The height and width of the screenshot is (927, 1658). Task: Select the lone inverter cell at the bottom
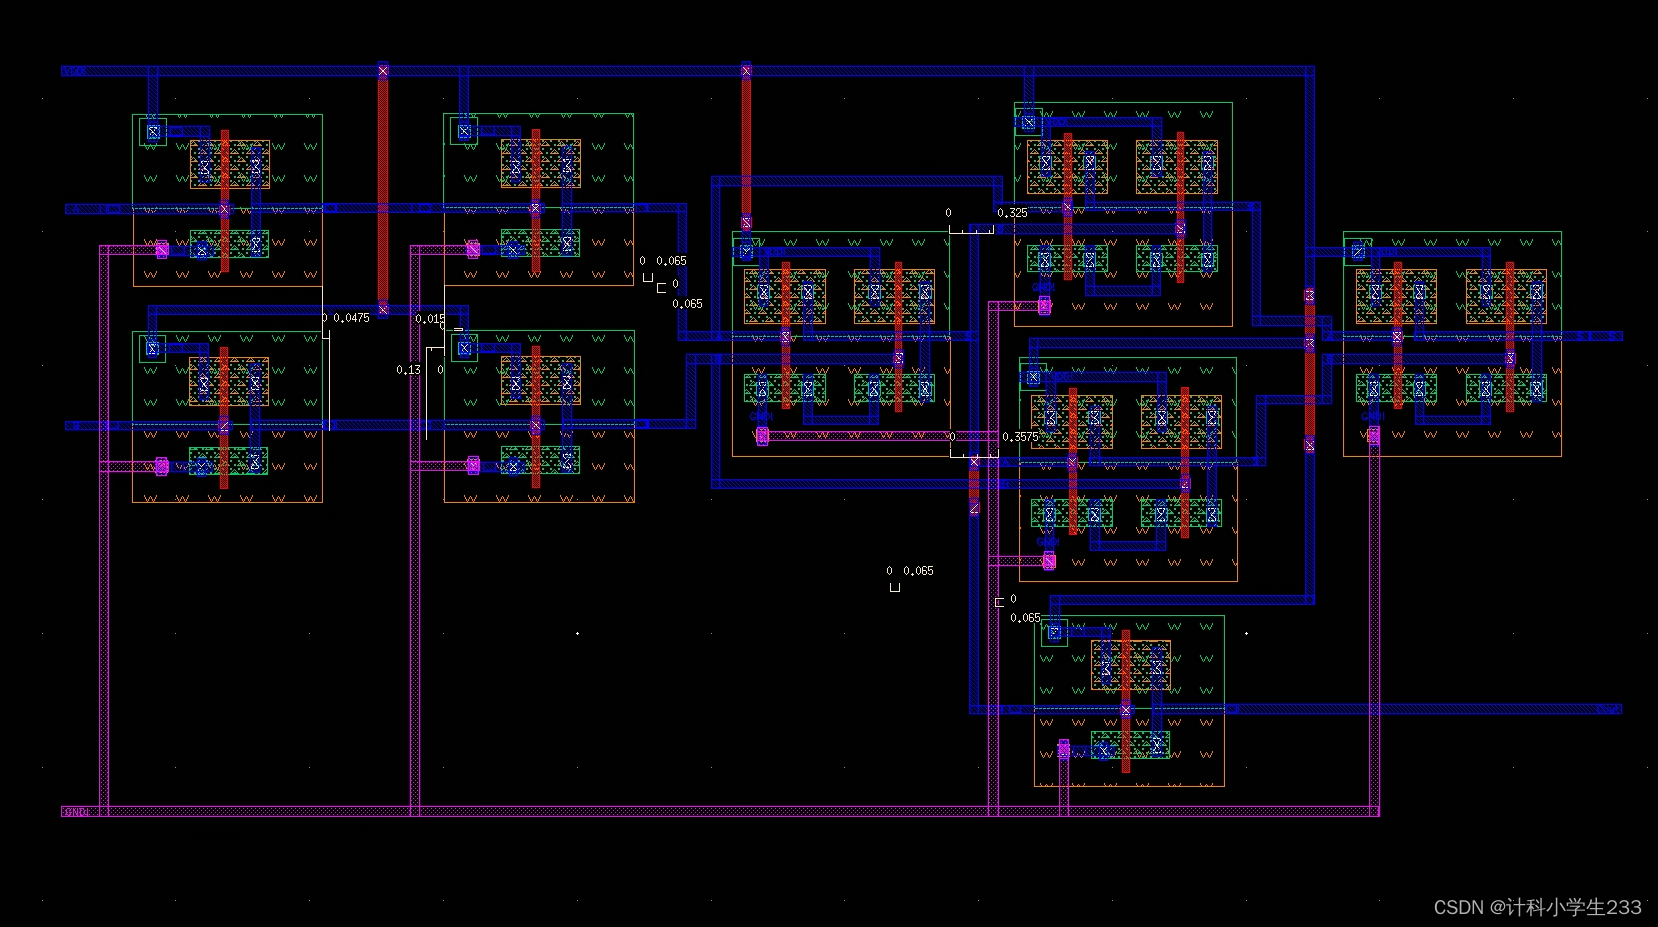click(x=1129, y=701)
